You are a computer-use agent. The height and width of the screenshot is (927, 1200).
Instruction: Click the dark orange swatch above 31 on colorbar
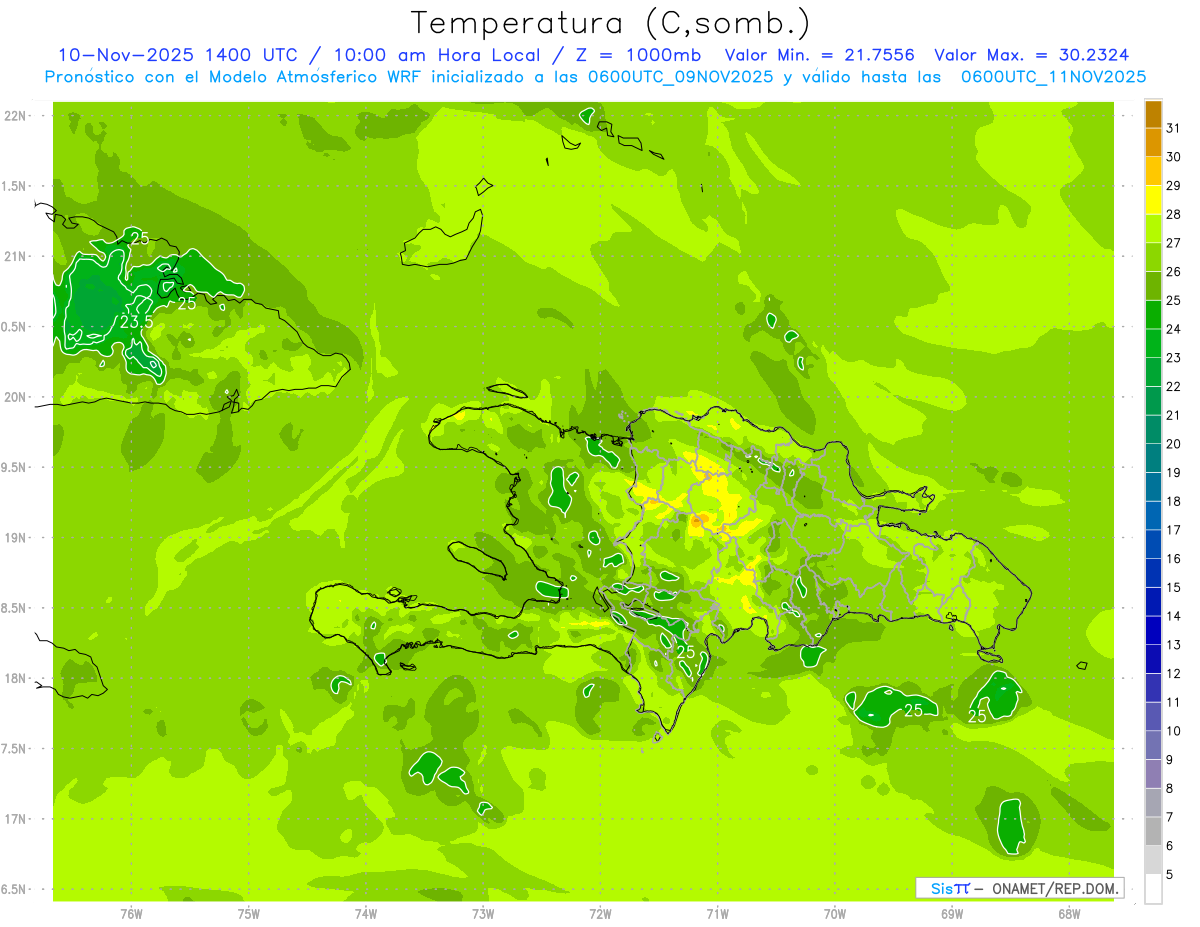tap(1153, 113)
